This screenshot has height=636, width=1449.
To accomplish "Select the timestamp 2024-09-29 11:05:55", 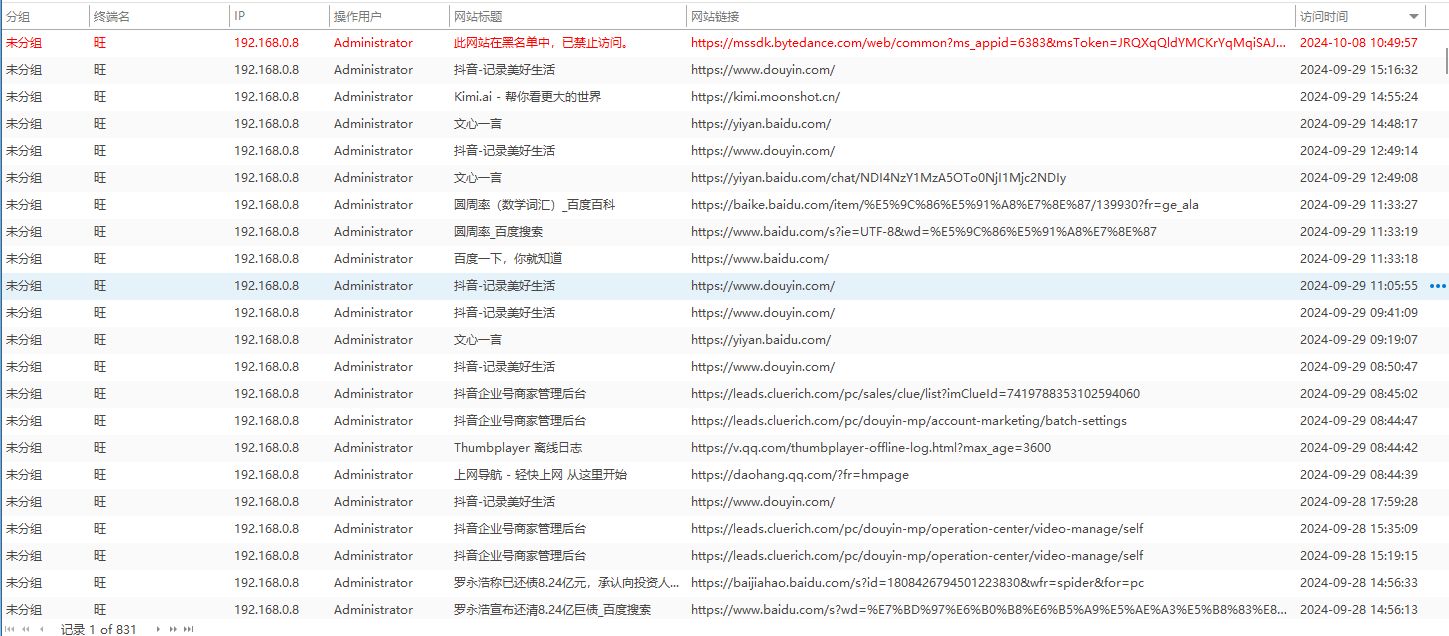I will [x=1358, y=286].
